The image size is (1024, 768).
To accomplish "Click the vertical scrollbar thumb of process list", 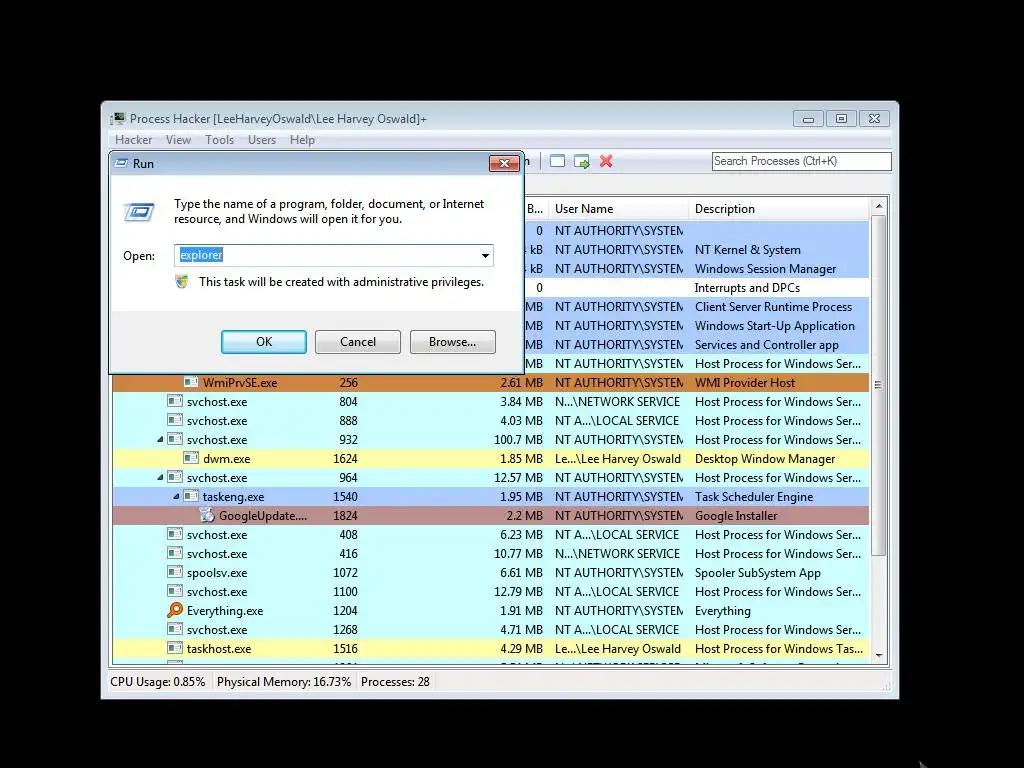I will 879,385.
